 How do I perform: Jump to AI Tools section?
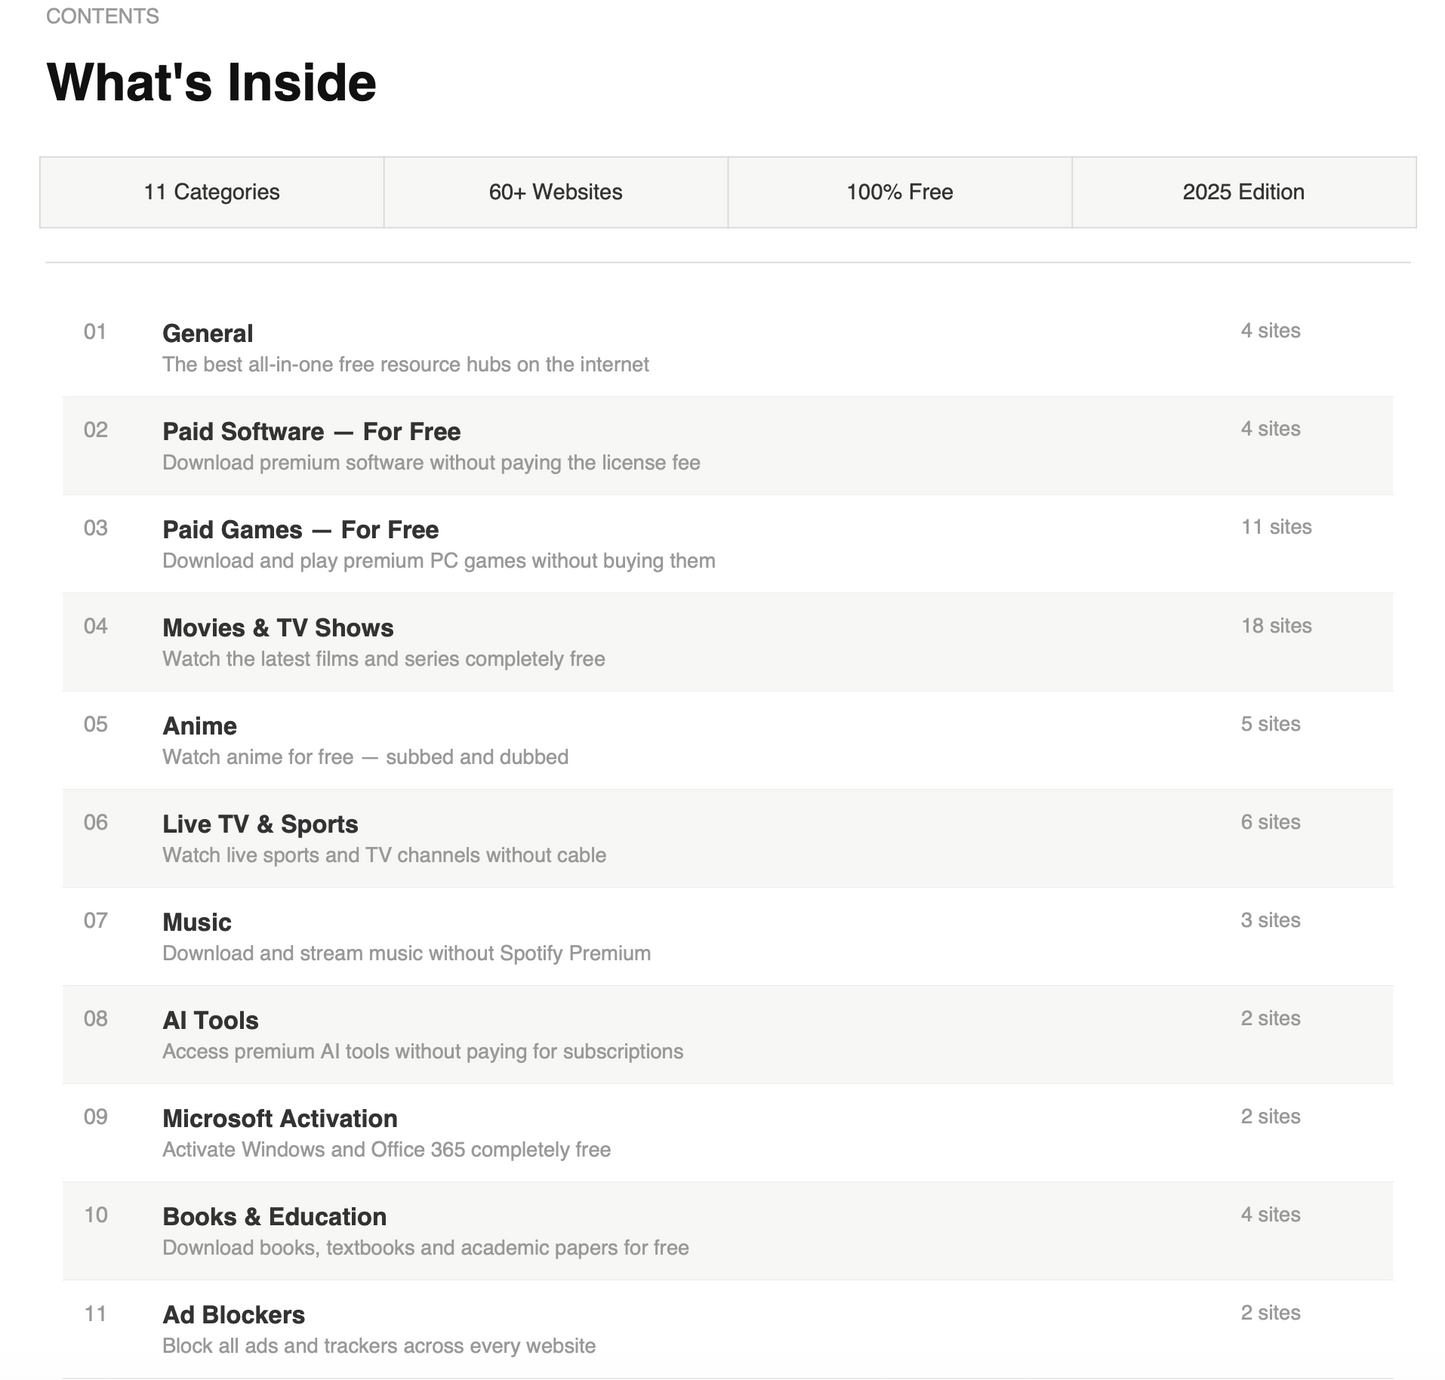727,1033
